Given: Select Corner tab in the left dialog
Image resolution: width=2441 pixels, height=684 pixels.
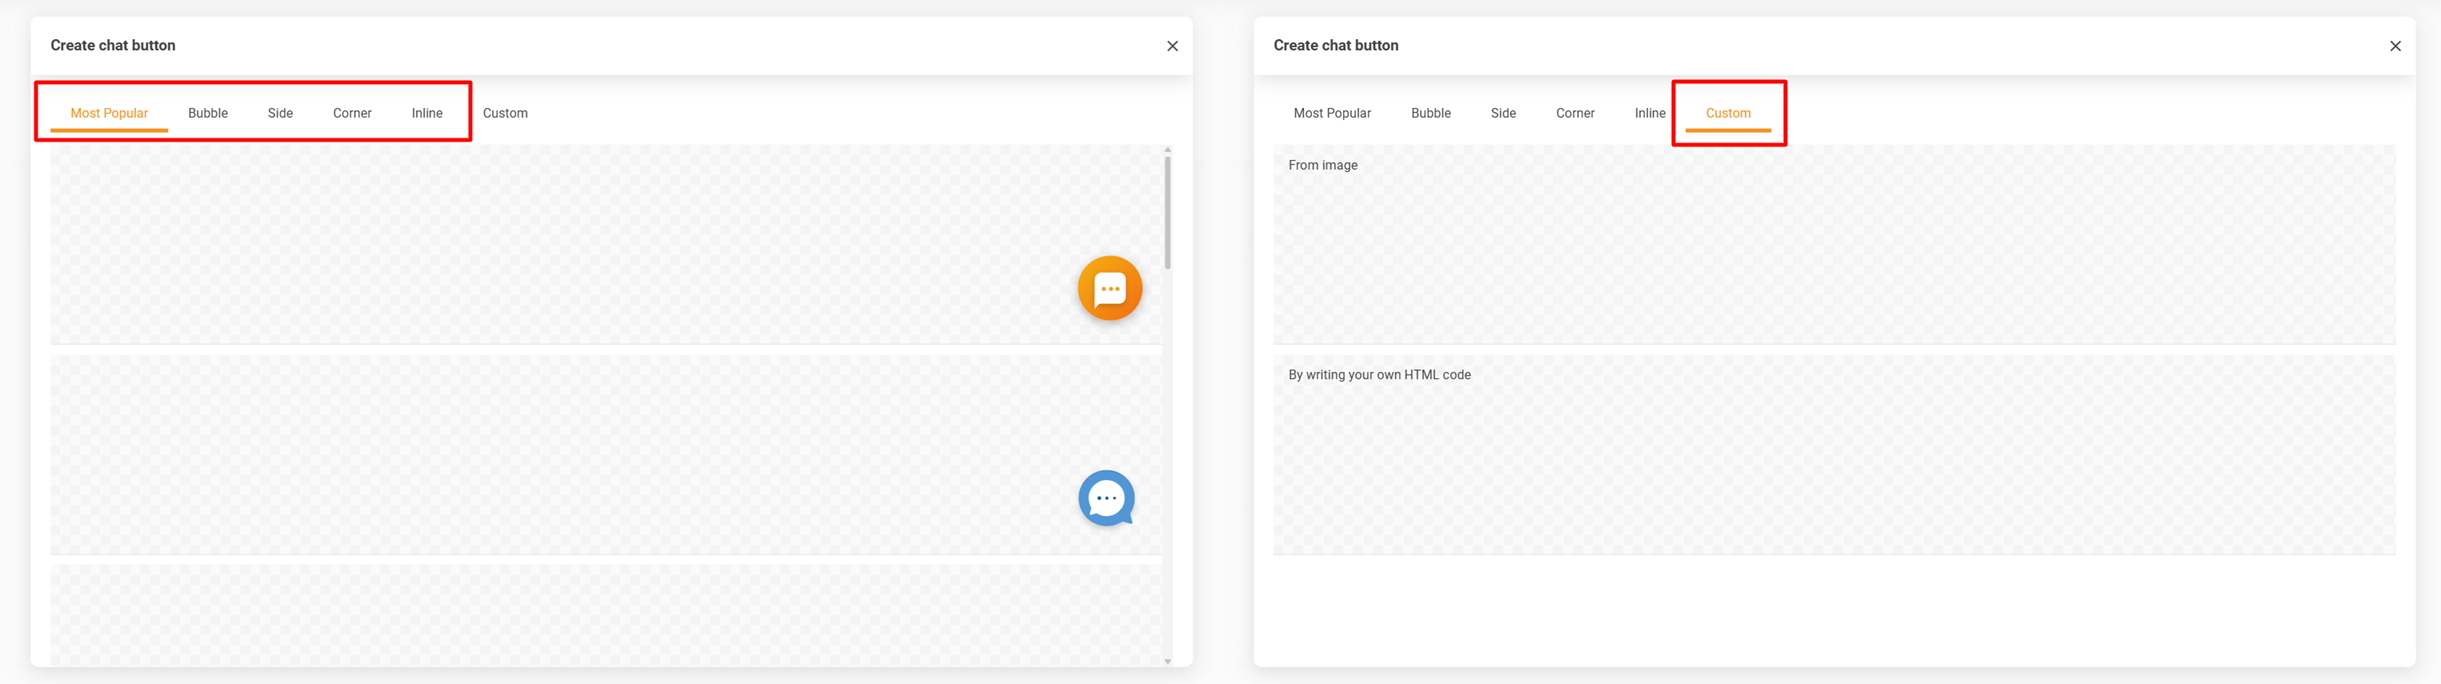Looking at the screenshot, I should (x=352, y=113).
